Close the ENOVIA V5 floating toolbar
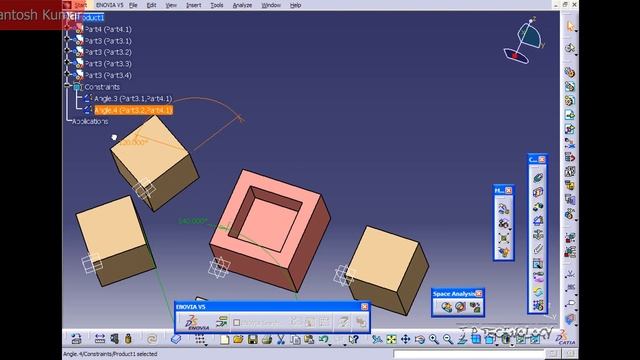 point(364,307)
